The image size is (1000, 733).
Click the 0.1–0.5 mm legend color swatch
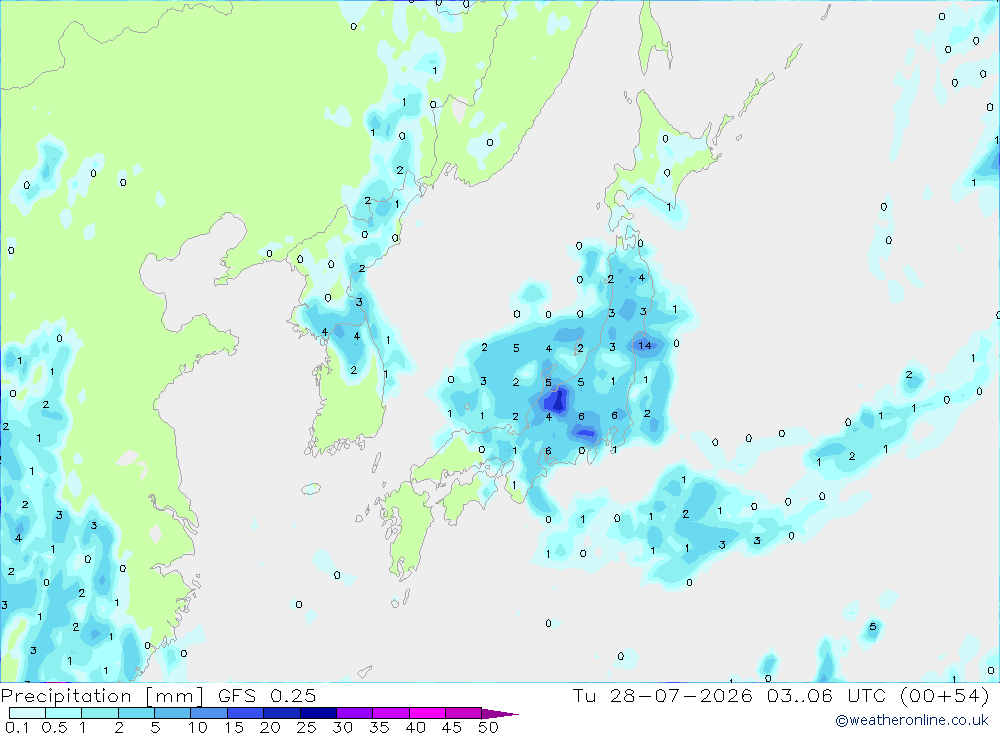coord(27,713)
